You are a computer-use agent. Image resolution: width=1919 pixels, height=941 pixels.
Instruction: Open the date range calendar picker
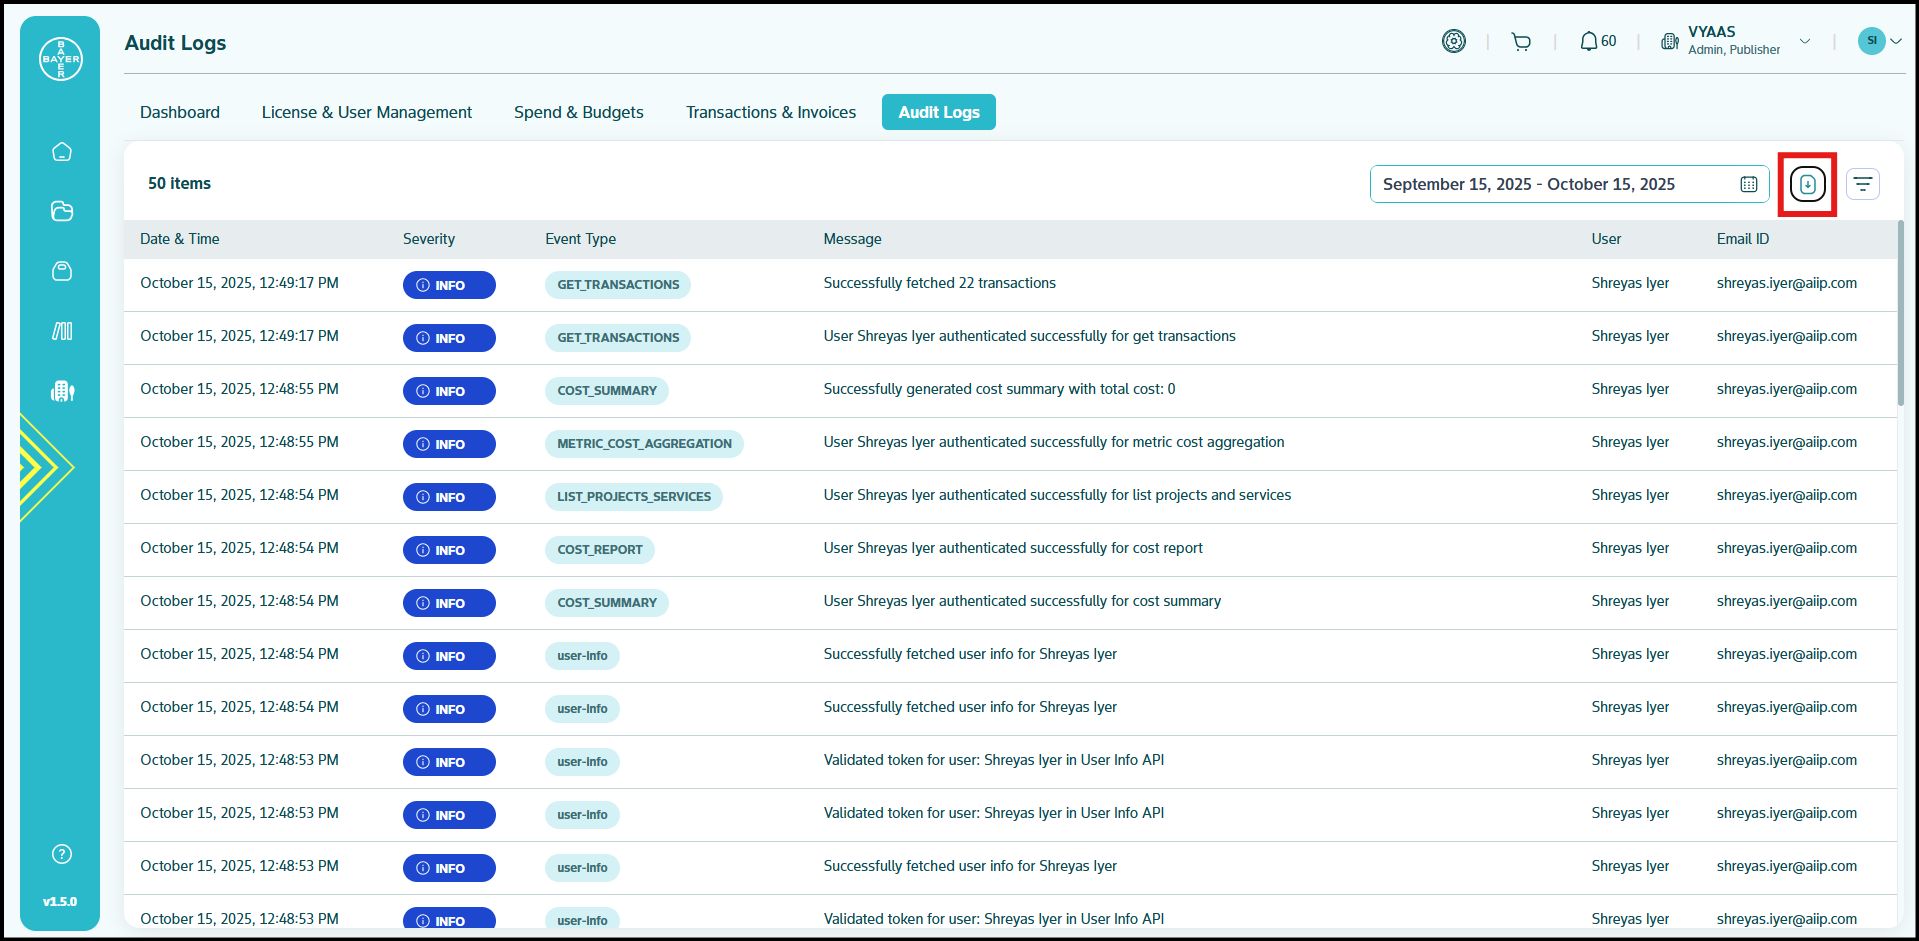pyautogui.click(x=1748, y=184)
